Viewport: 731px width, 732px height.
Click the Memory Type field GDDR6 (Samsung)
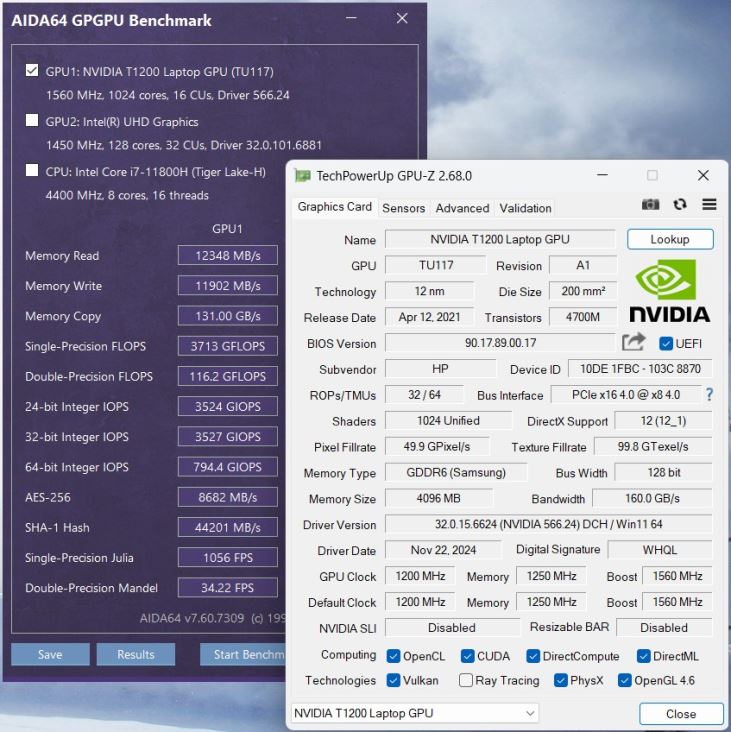[456, 472]
